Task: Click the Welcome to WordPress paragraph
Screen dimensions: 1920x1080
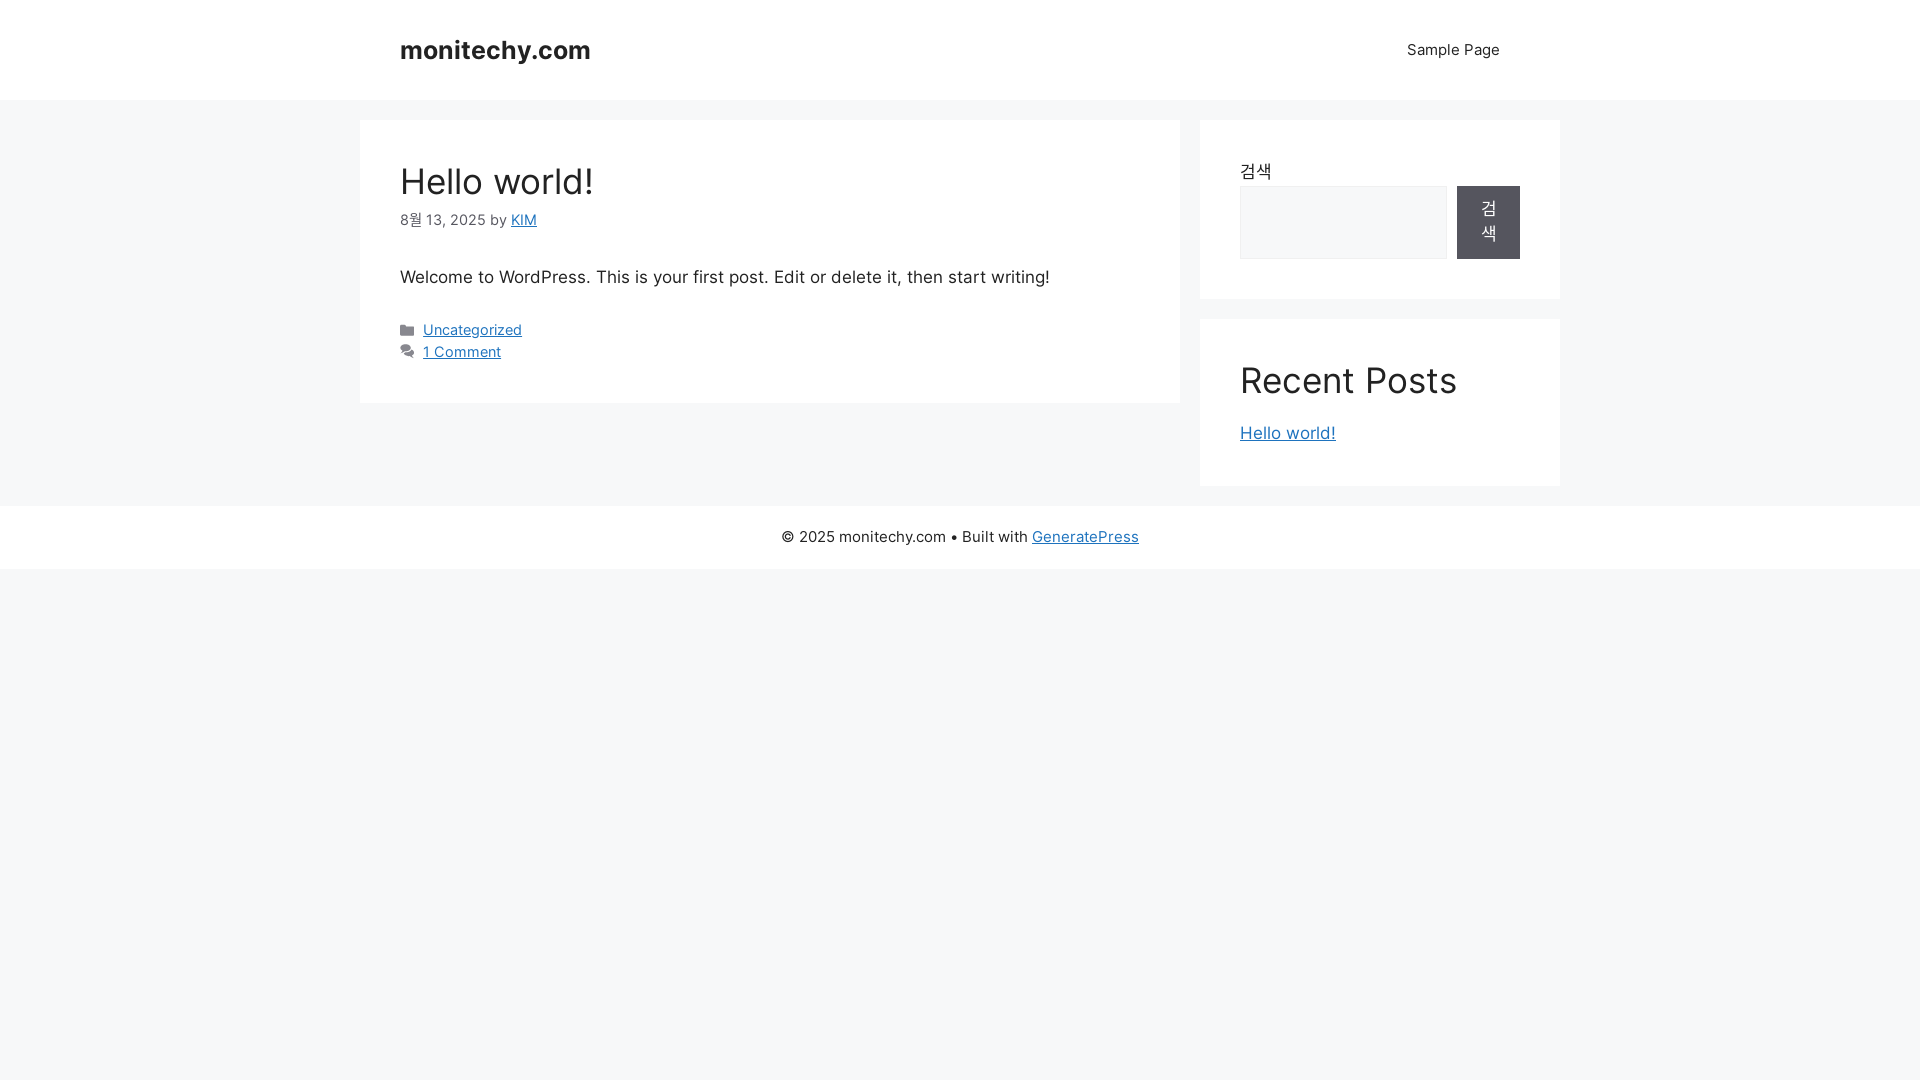Action: 725,277
